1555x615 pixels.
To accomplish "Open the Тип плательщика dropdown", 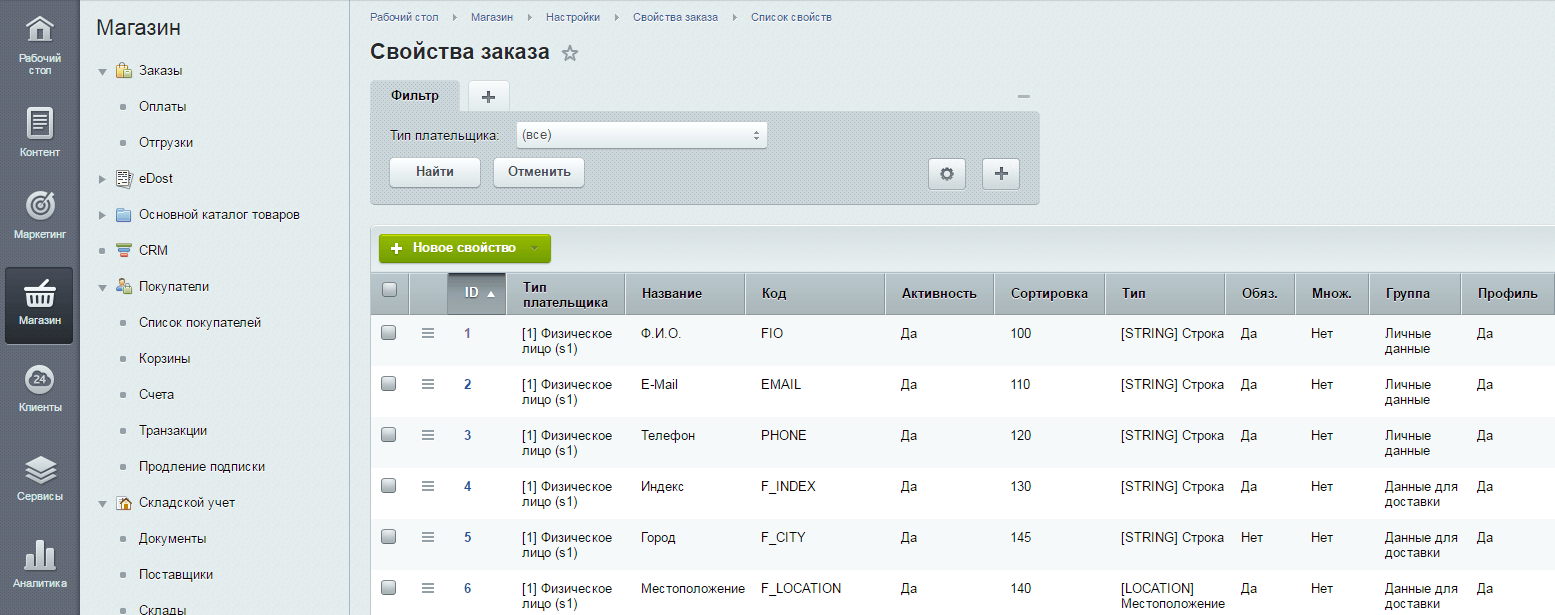I will [641, 135].
